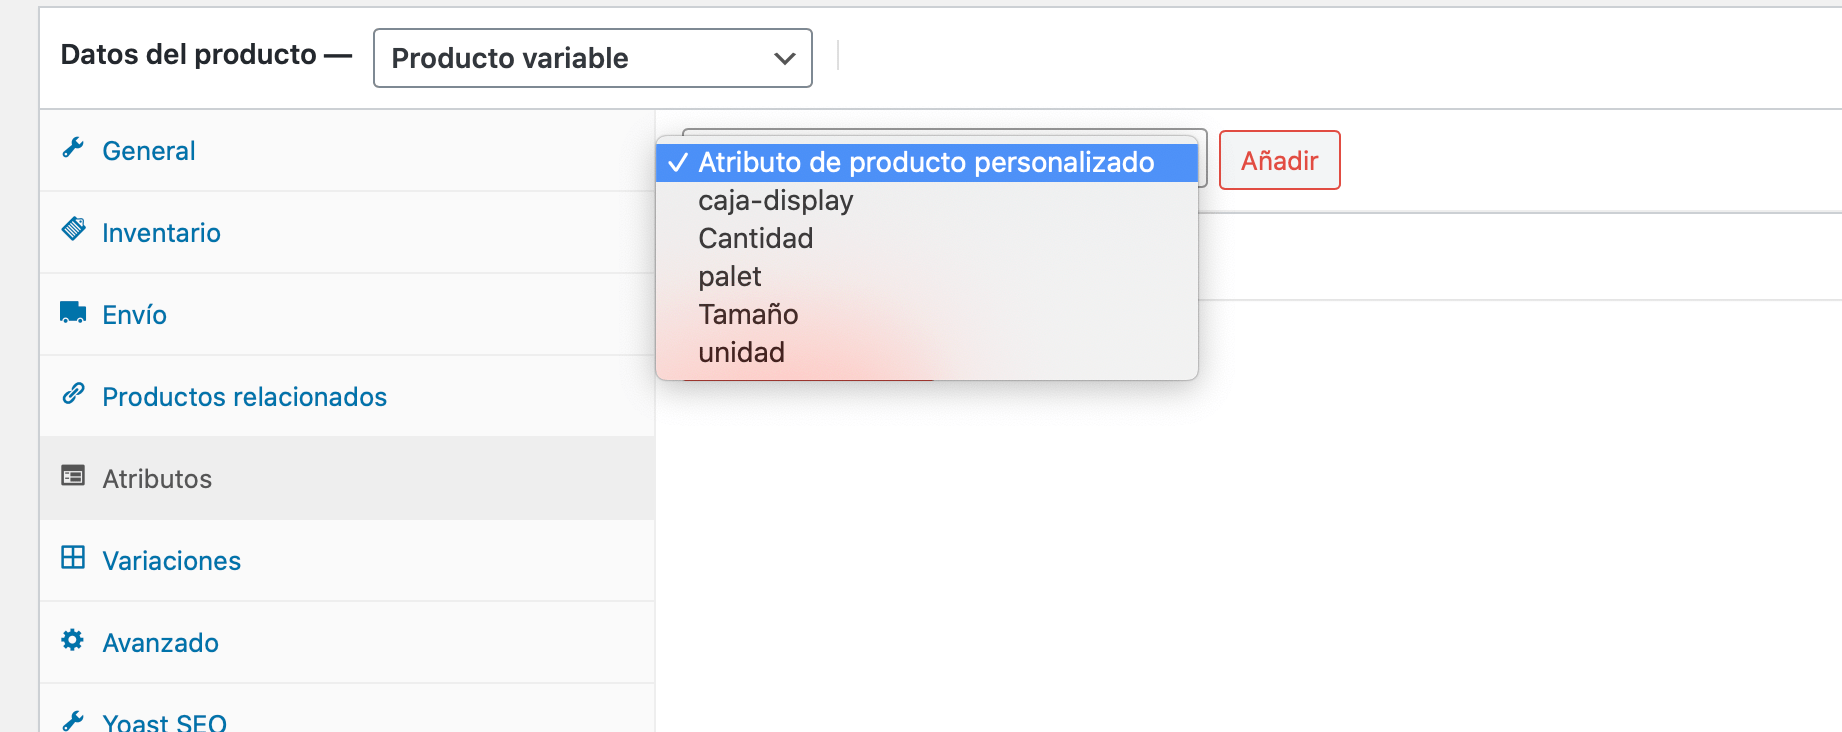Click the Avanzado gear icon

pyautogui.click(x=73, y=639)
